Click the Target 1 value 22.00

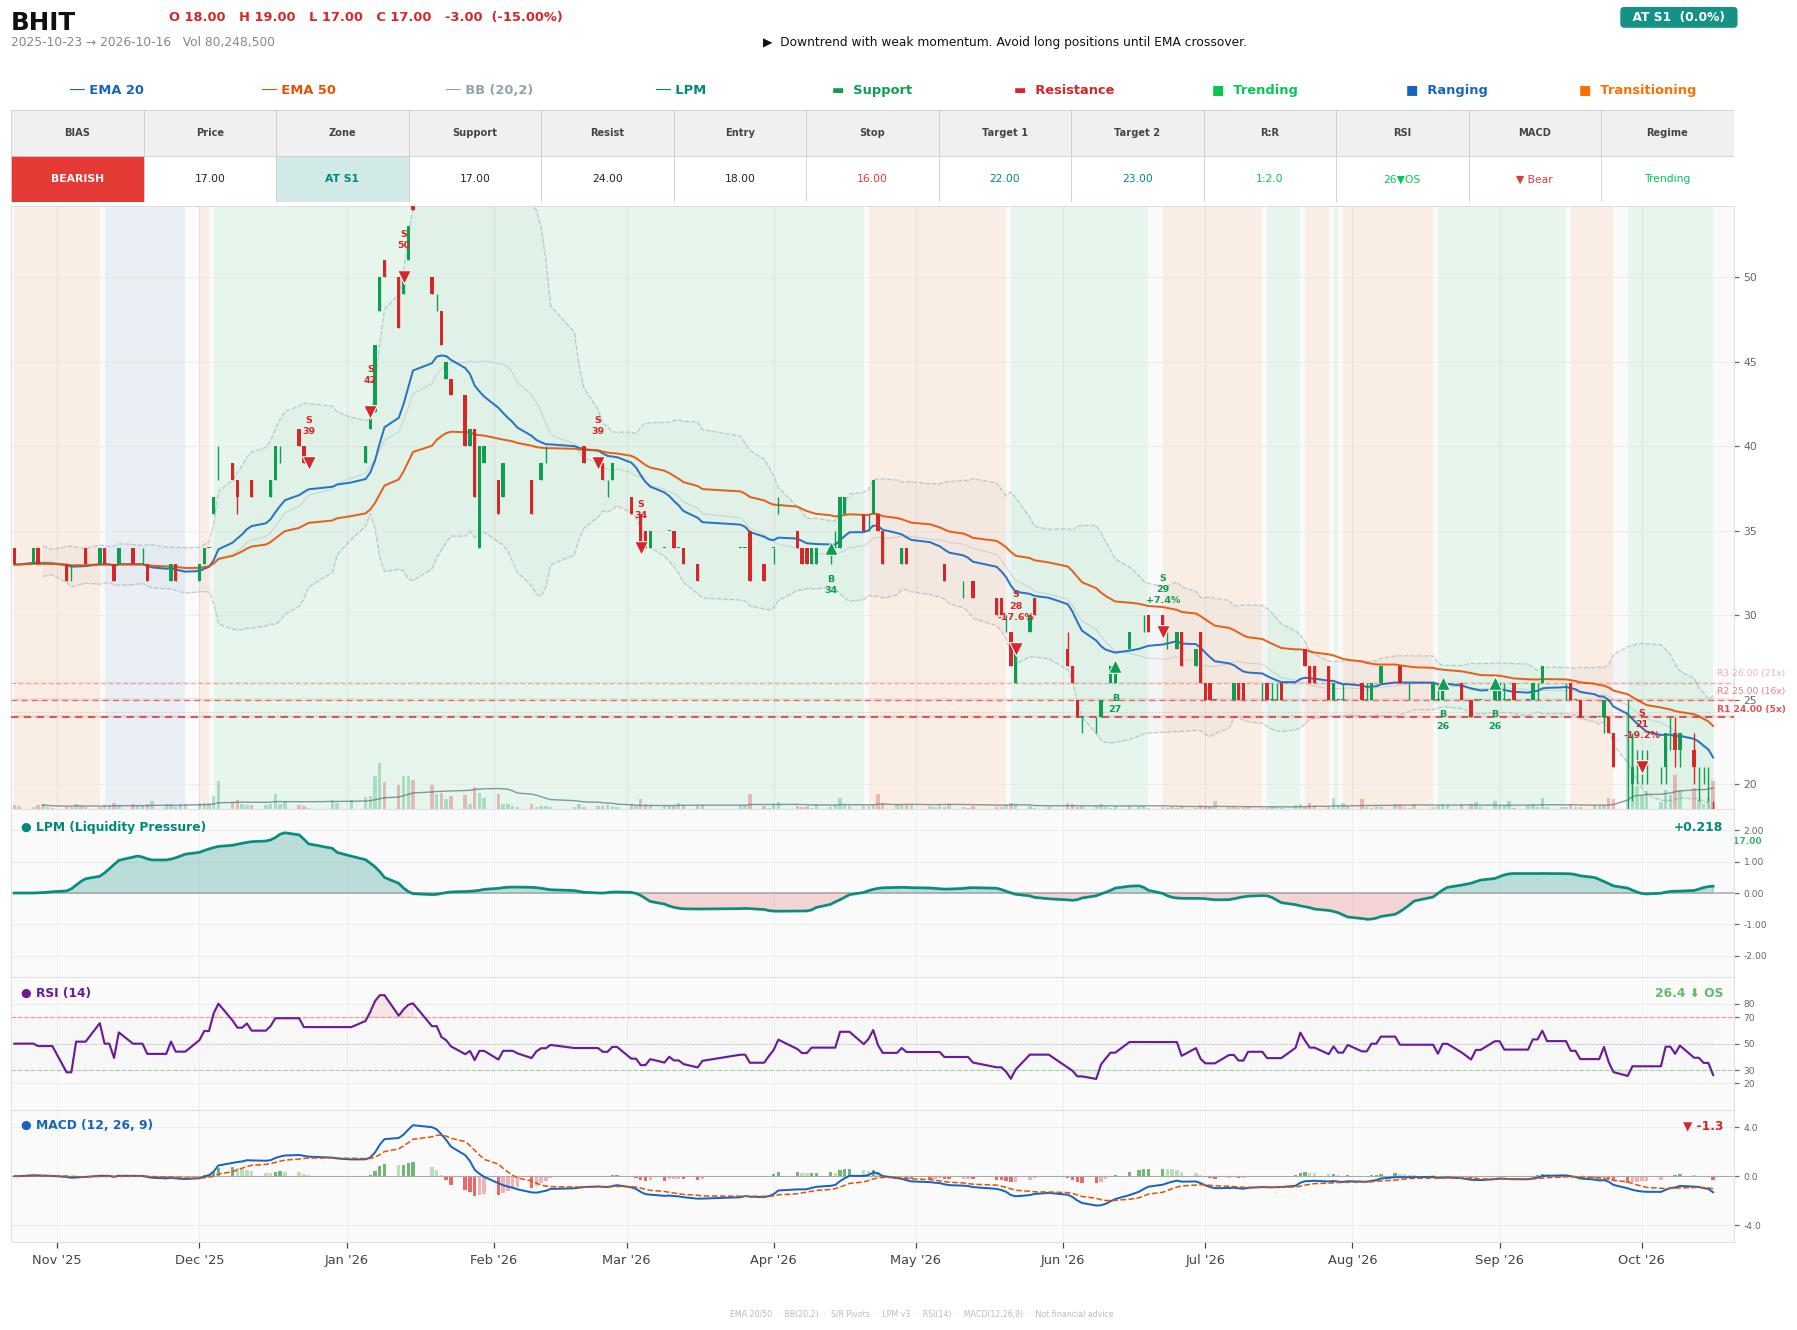tap(1004, 179)
